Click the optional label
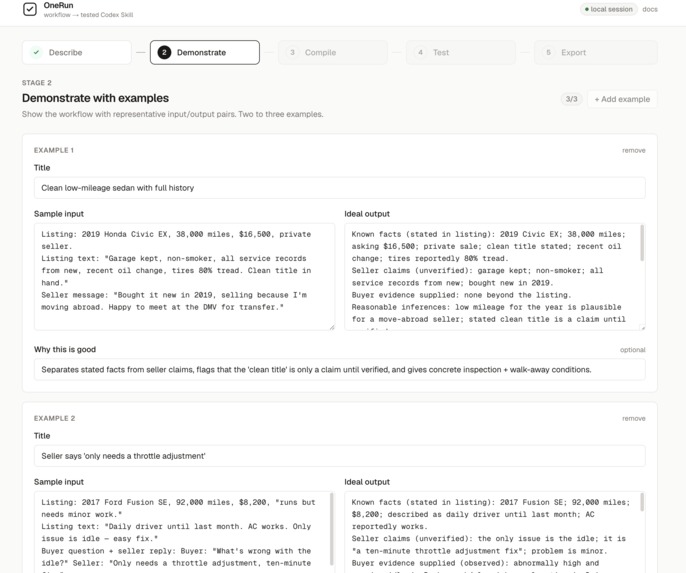686x573 pixels. pyautogui.click(x=633, y=350)
